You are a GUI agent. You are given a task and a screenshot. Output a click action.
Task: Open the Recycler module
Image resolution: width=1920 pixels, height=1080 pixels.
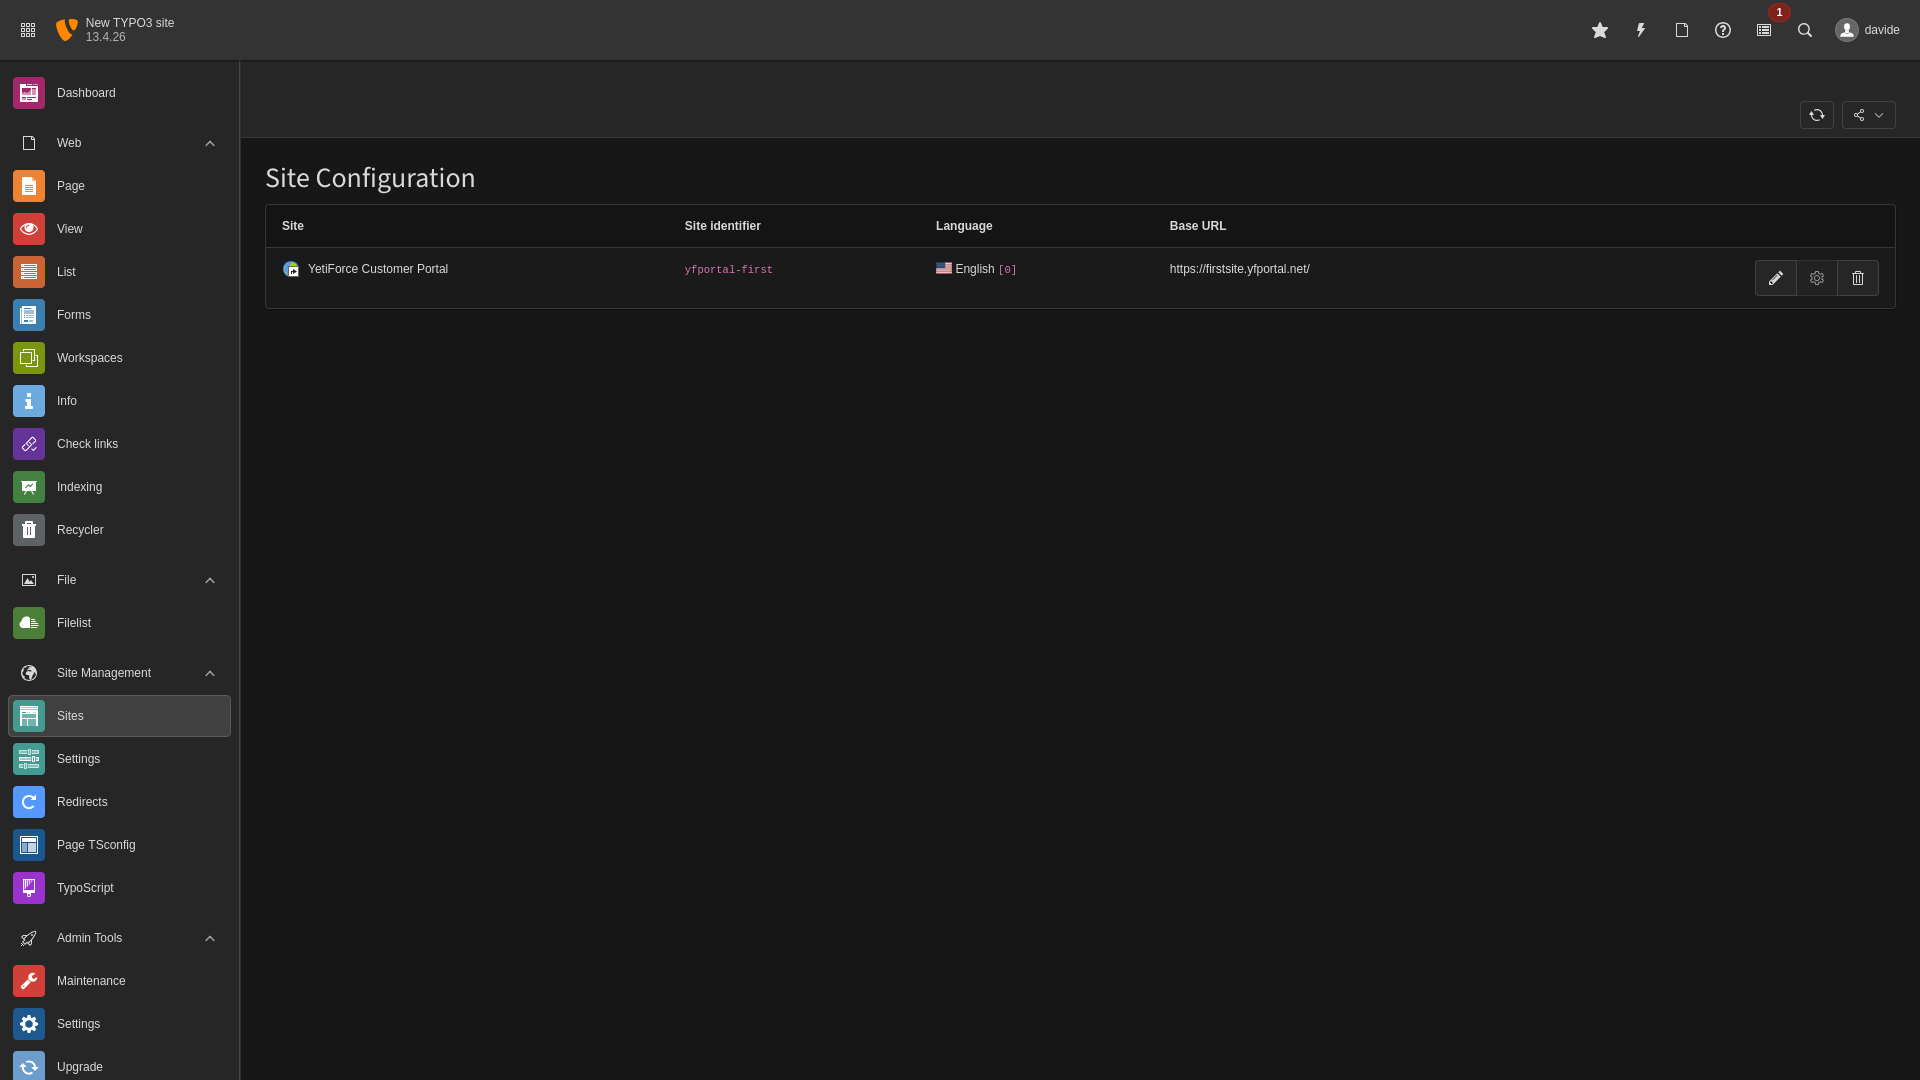pyautogui.click(x=80, y=530)
